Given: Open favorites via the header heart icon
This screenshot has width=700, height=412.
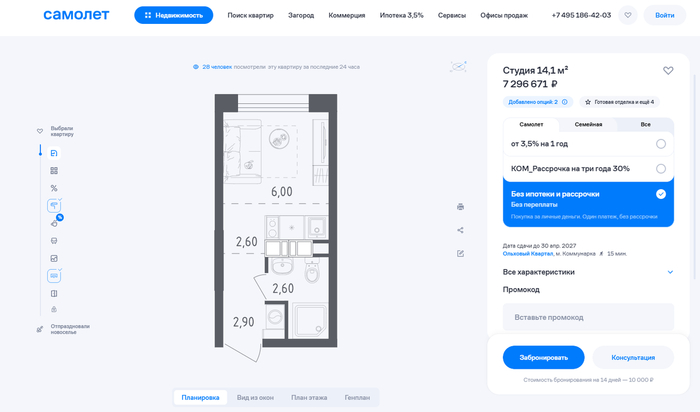Looking at the screenshot, I should 627,16.
